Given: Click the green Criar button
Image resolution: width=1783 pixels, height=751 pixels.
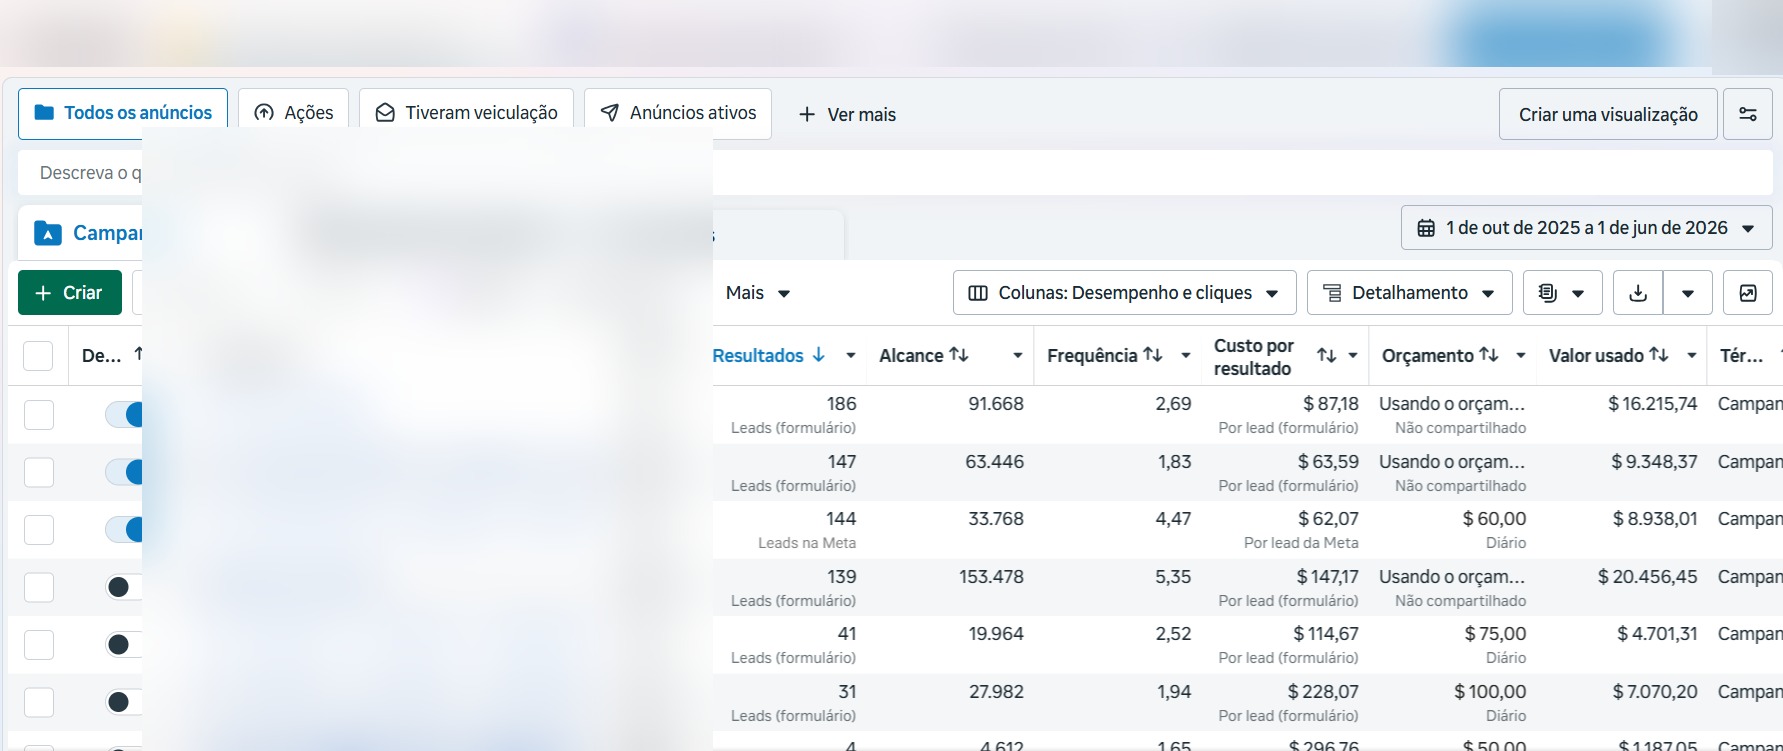Looking at the screenshot, I should (x=70, y=292).
